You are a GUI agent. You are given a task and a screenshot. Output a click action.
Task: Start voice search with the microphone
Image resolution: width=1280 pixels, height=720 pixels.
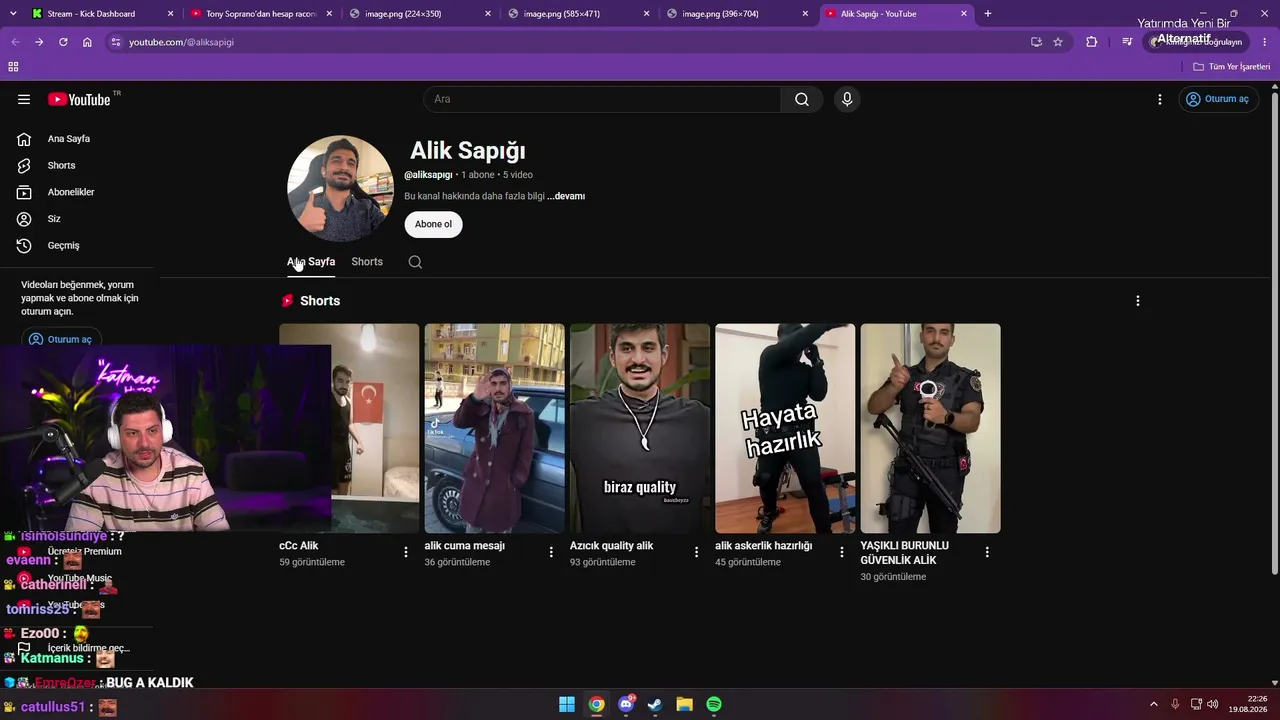click(x=847, y=99)
